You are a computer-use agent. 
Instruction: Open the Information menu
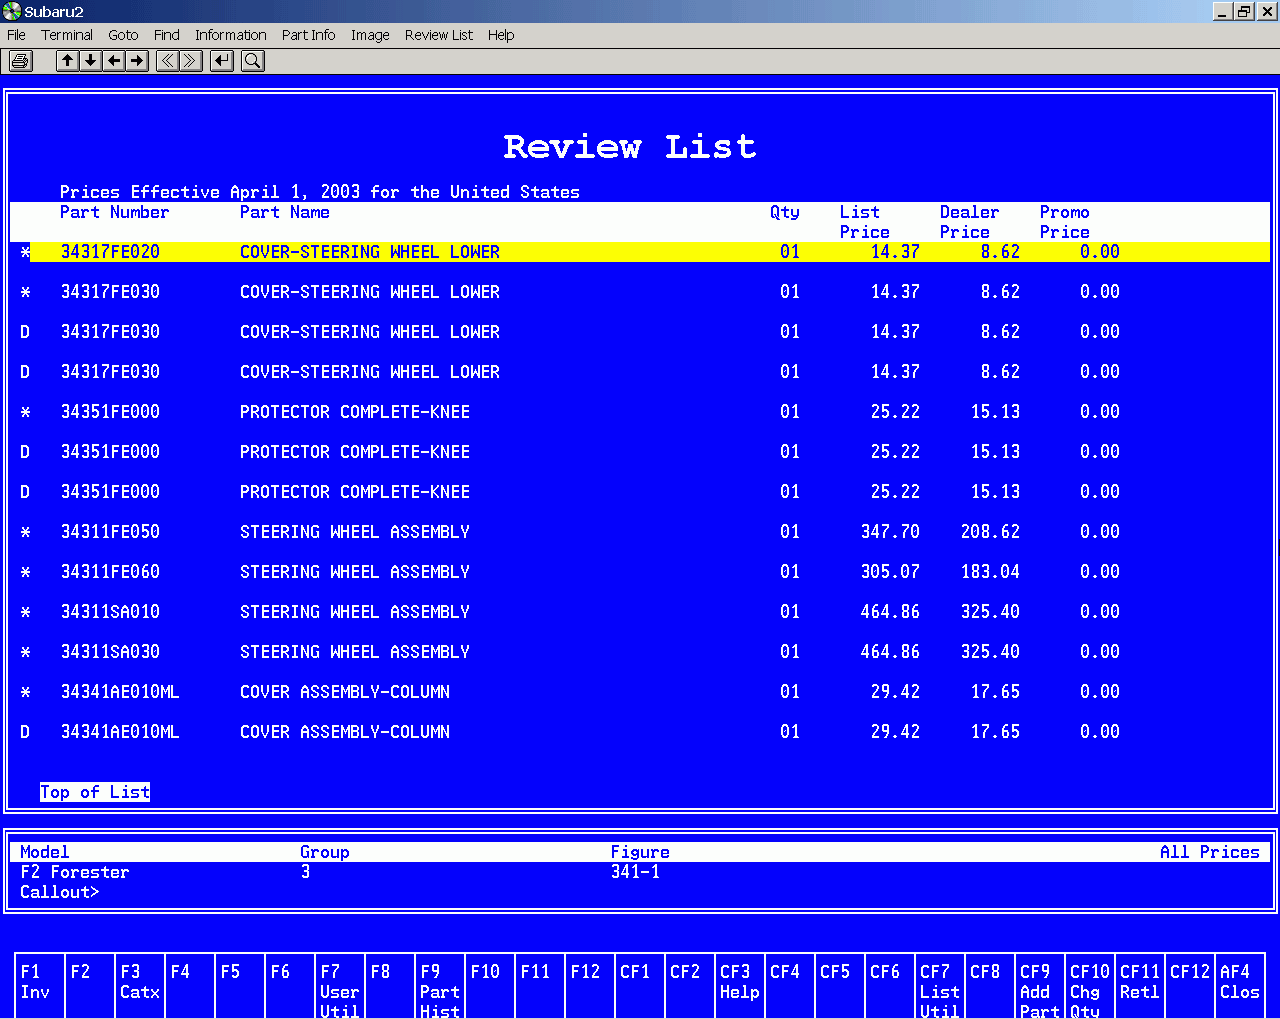[231, 35]
